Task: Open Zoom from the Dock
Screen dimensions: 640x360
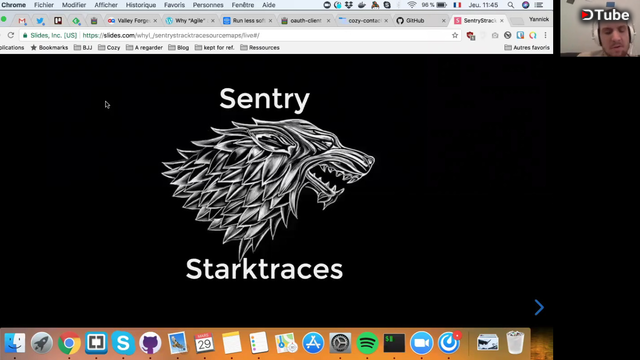Action: coord(422,342)
